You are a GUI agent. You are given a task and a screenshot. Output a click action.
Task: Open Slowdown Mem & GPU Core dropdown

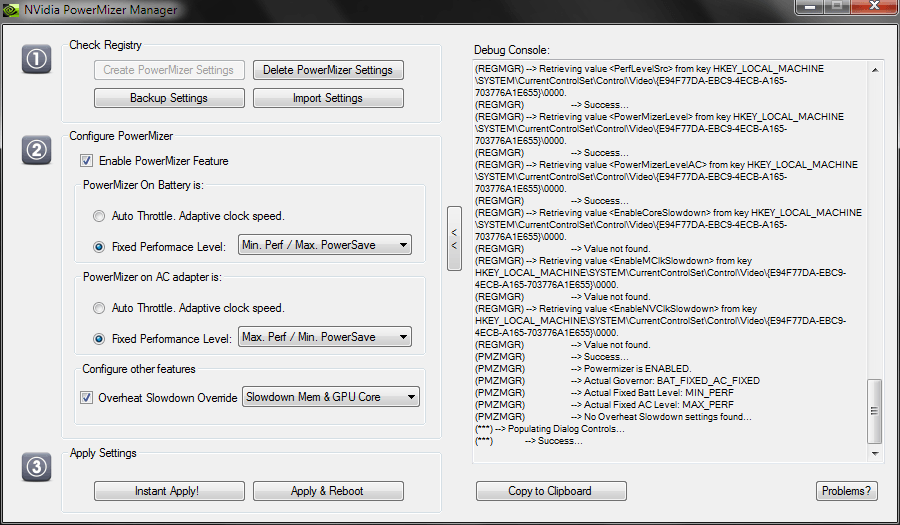click(x=331, y=397)
